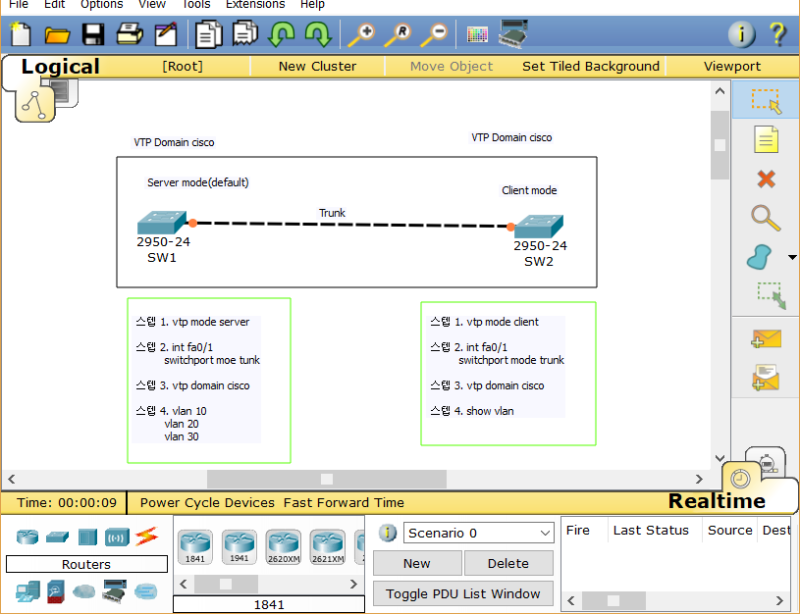
Task: Switch to Realtime mode
Action: (716, 500)
